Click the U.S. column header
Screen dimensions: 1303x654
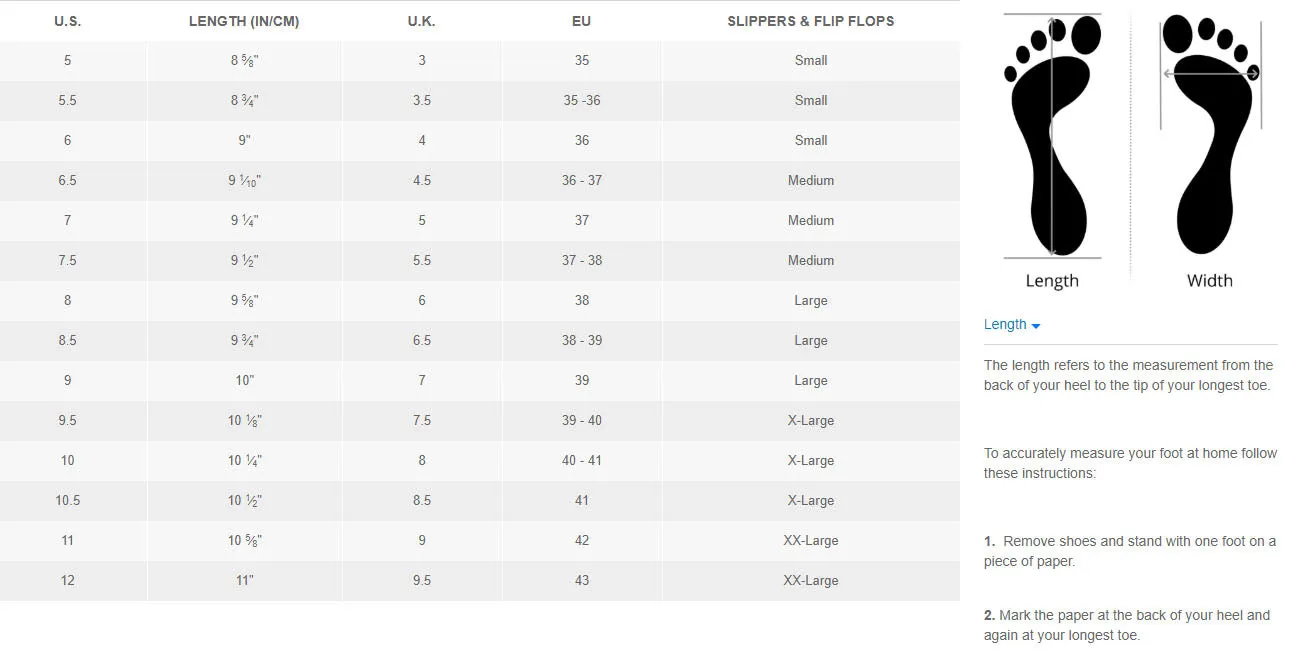[68, 21]
